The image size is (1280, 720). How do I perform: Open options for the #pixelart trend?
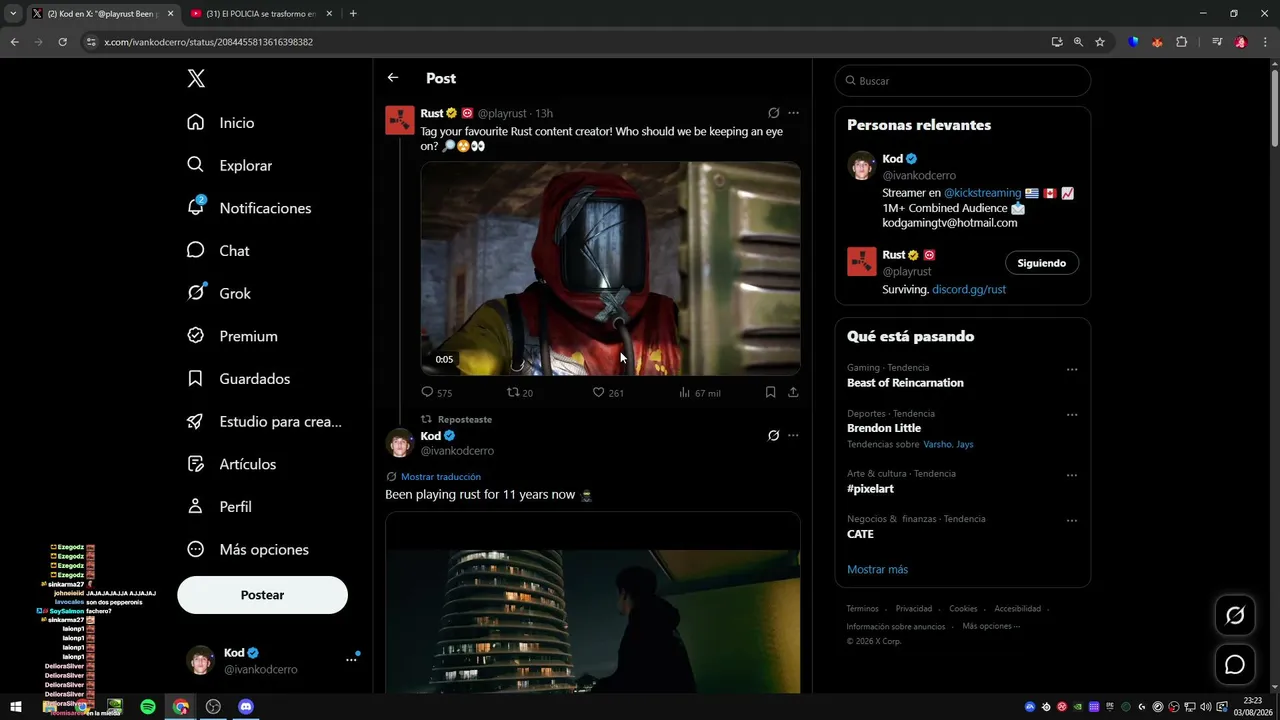[1072, 475]
